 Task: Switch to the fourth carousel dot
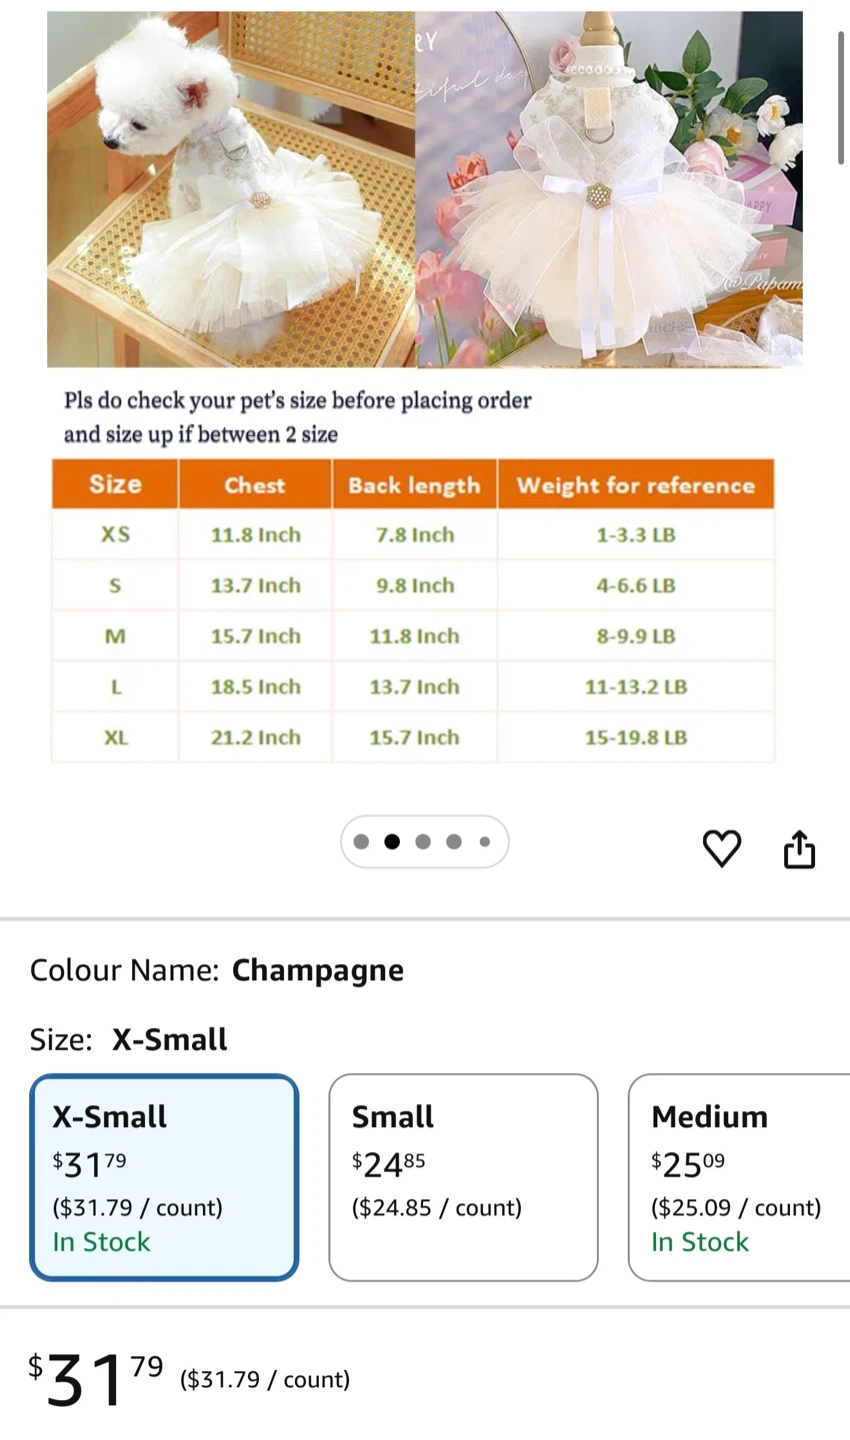click(454, 842)
